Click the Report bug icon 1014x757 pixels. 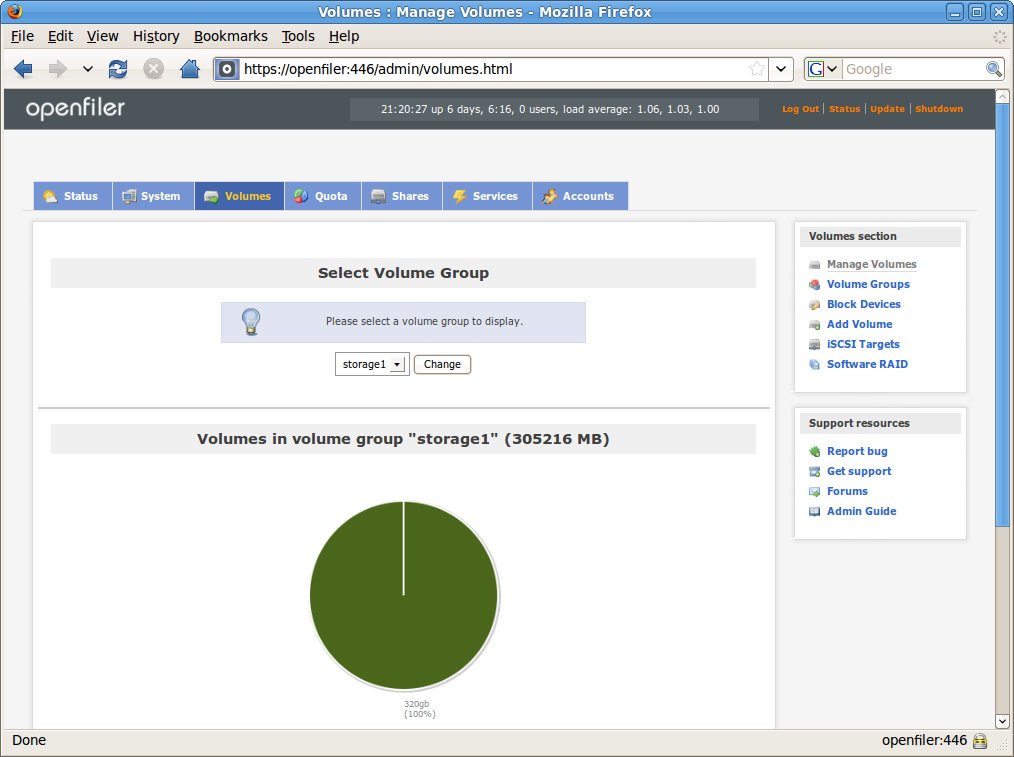click(x=815, y=452)
